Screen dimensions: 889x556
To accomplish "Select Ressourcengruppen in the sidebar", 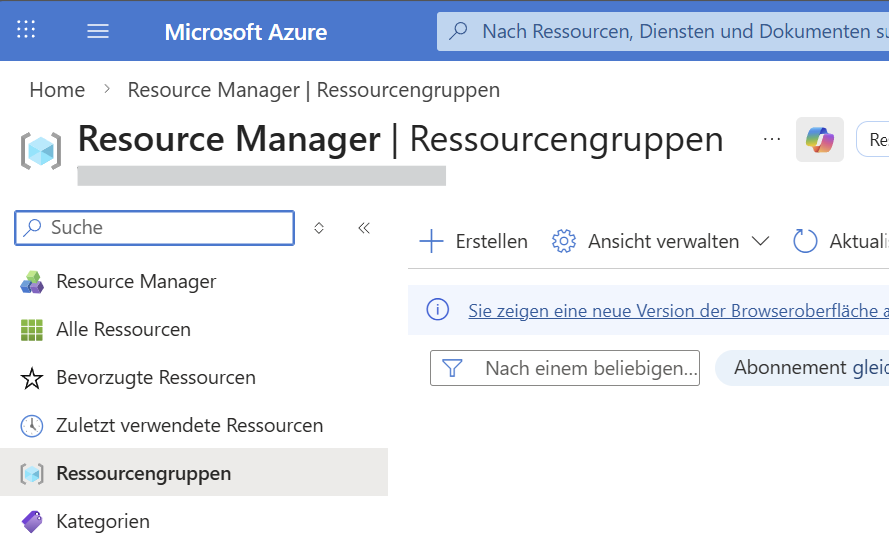I will (x=143, y=474).
